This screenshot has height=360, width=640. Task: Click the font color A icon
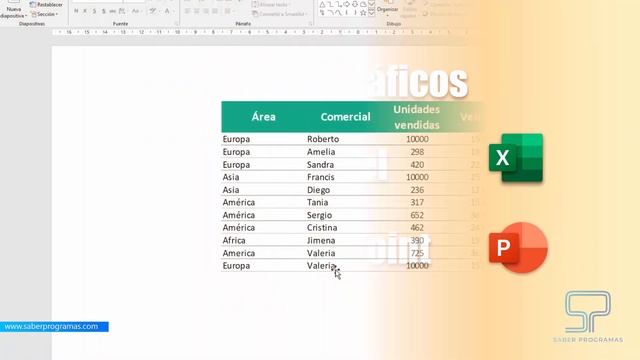point(167,11)
